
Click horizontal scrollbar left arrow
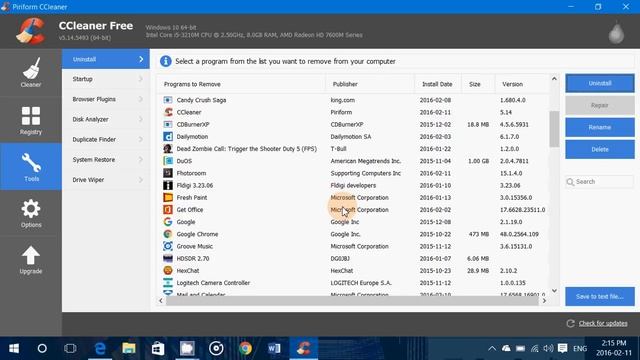click(x=161, y=300)
